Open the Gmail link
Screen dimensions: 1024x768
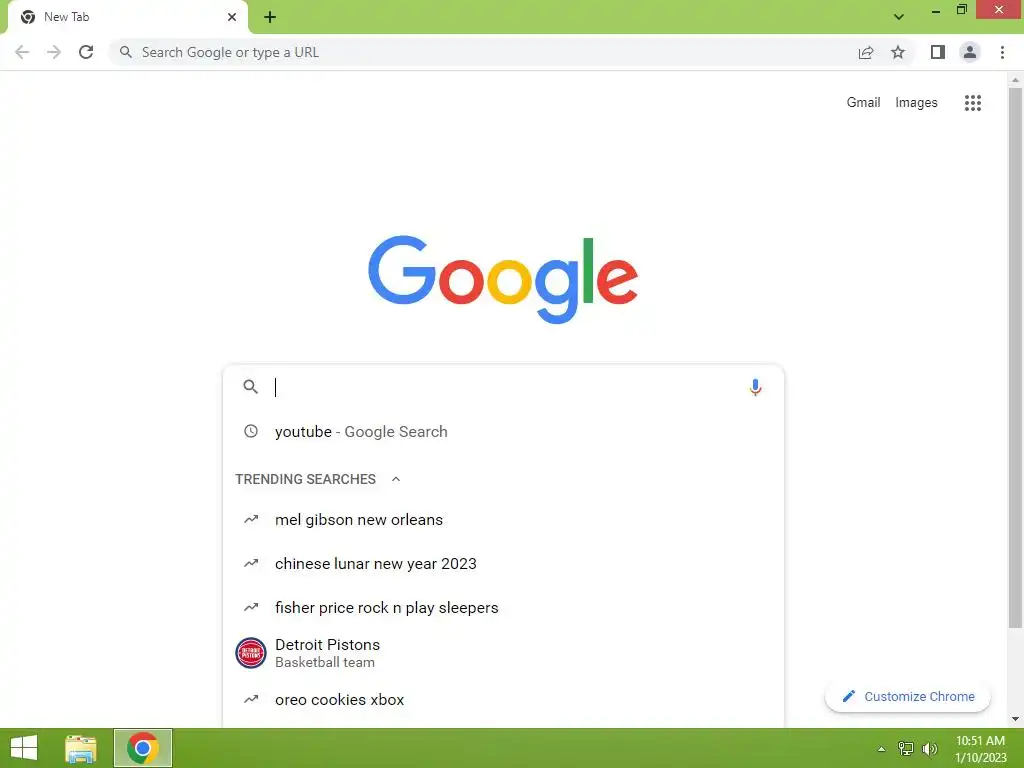[863, 103]
